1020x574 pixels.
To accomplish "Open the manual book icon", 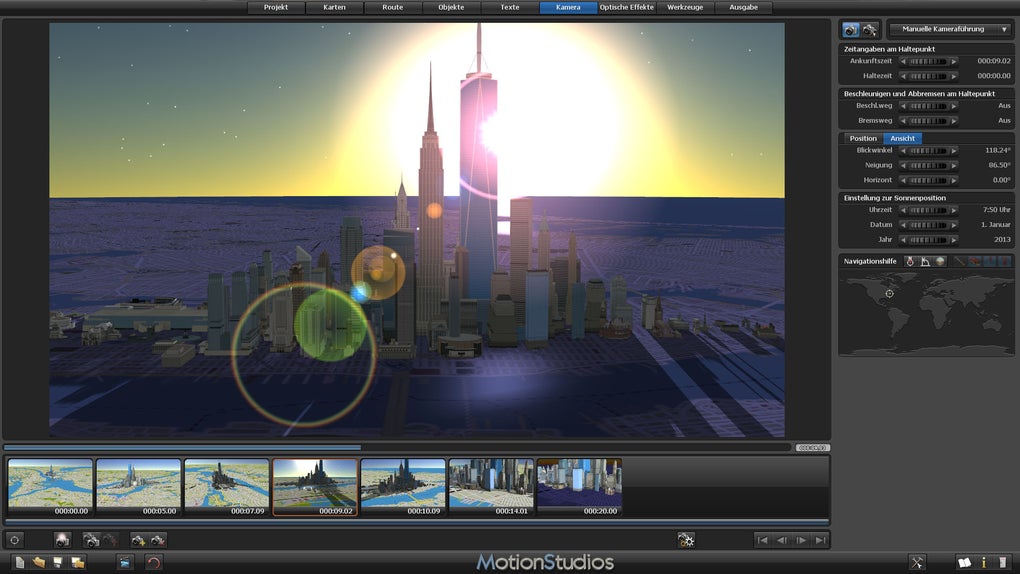I will pos(964,562).
